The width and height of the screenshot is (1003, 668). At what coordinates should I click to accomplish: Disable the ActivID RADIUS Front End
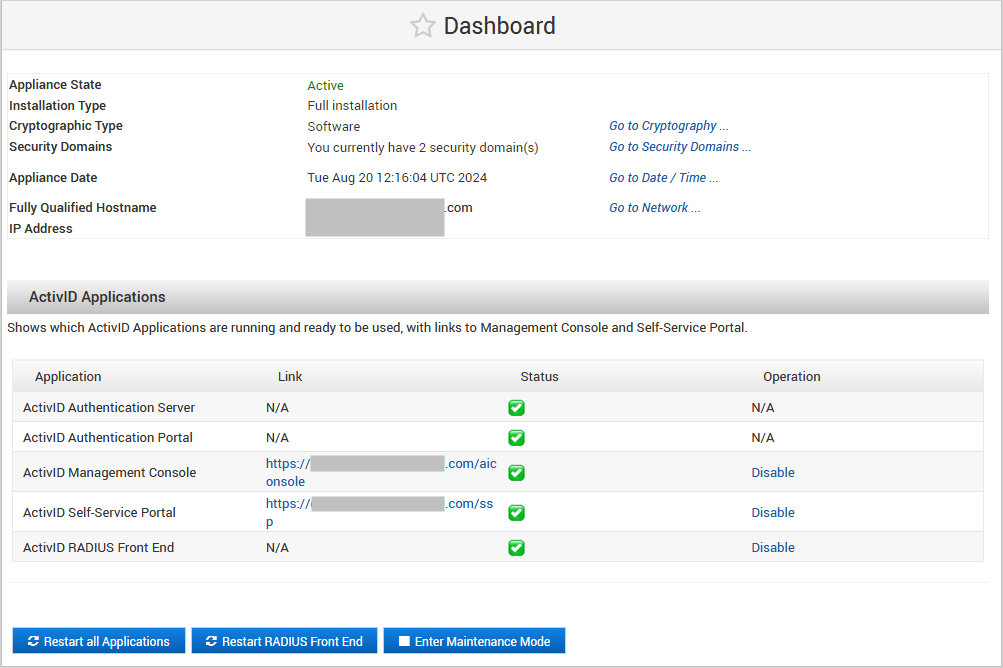point(773,548)
